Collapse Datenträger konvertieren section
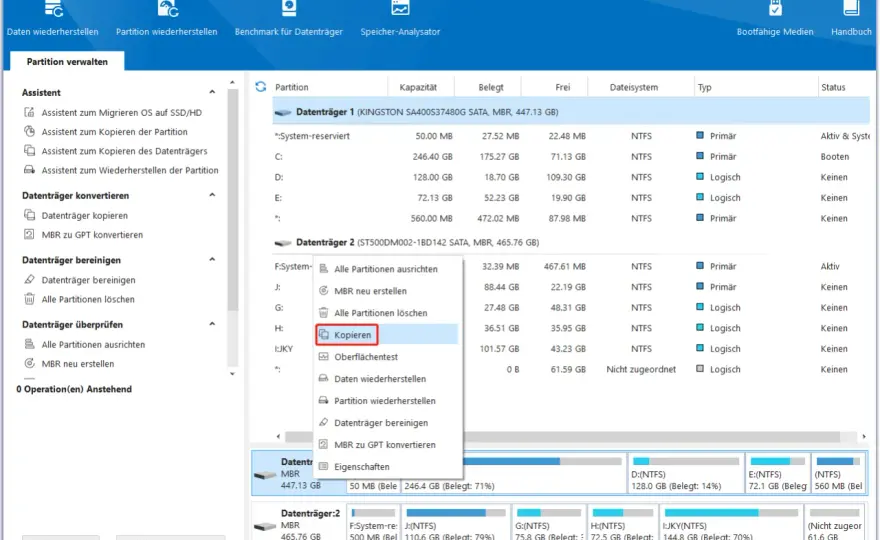 [212, 195]
